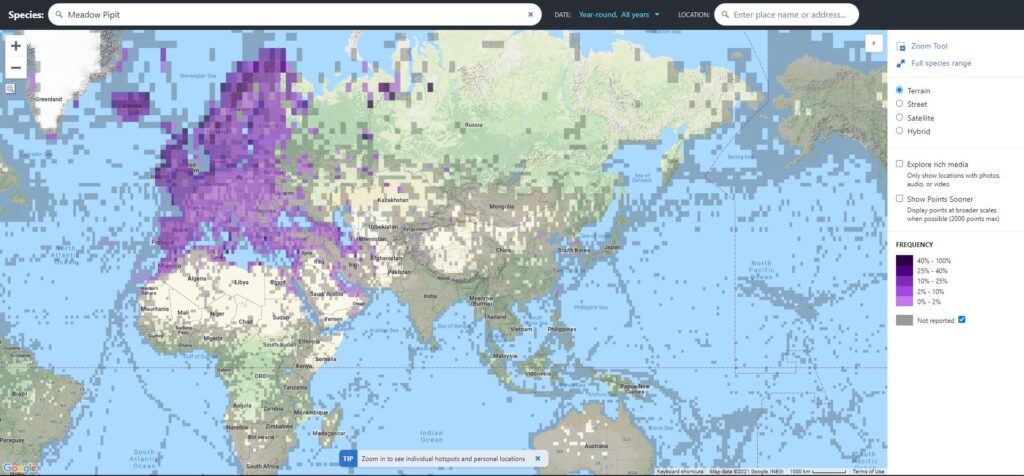The width and height of the screenshot is (1024, 476).
Task: Enable the Show Points Sooner checkbox
Action: point(900,198)
